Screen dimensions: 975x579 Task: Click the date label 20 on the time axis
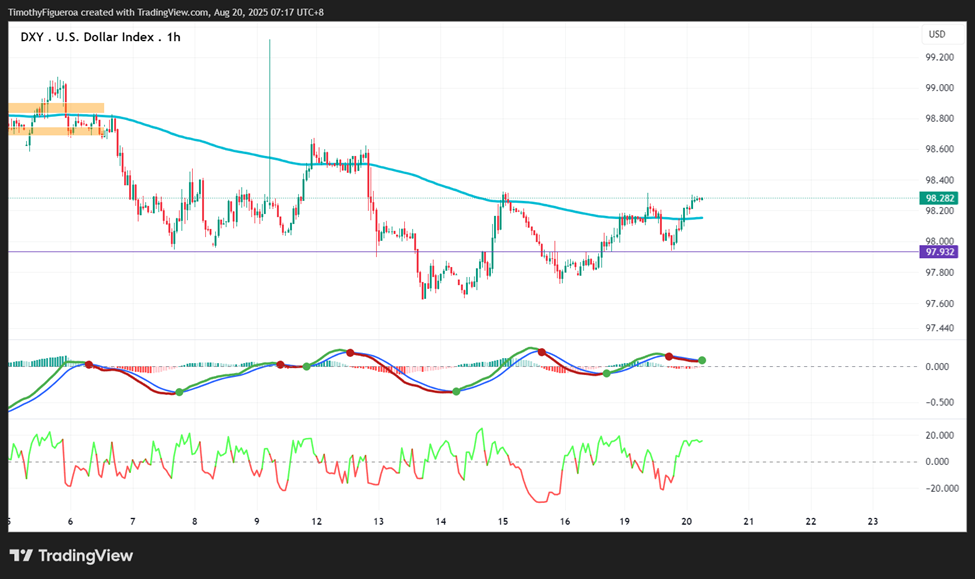click(686, 521)
